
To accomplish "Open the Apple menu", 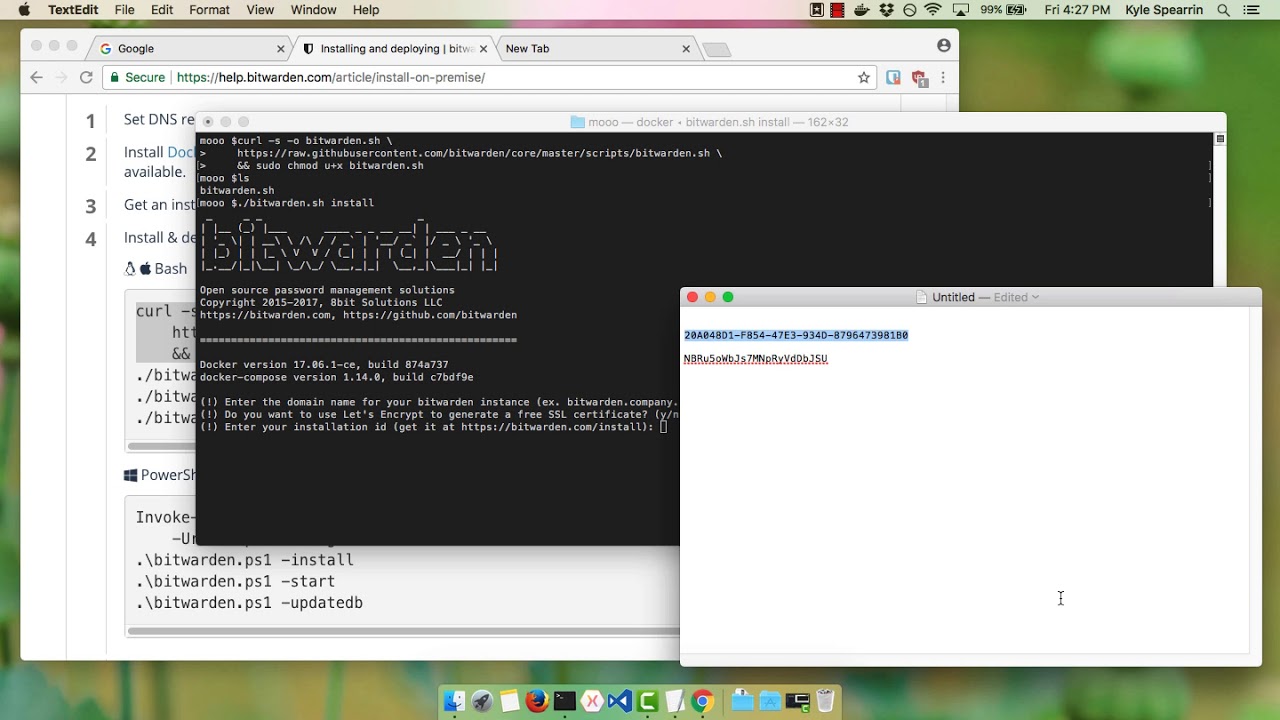I will 24,10.
